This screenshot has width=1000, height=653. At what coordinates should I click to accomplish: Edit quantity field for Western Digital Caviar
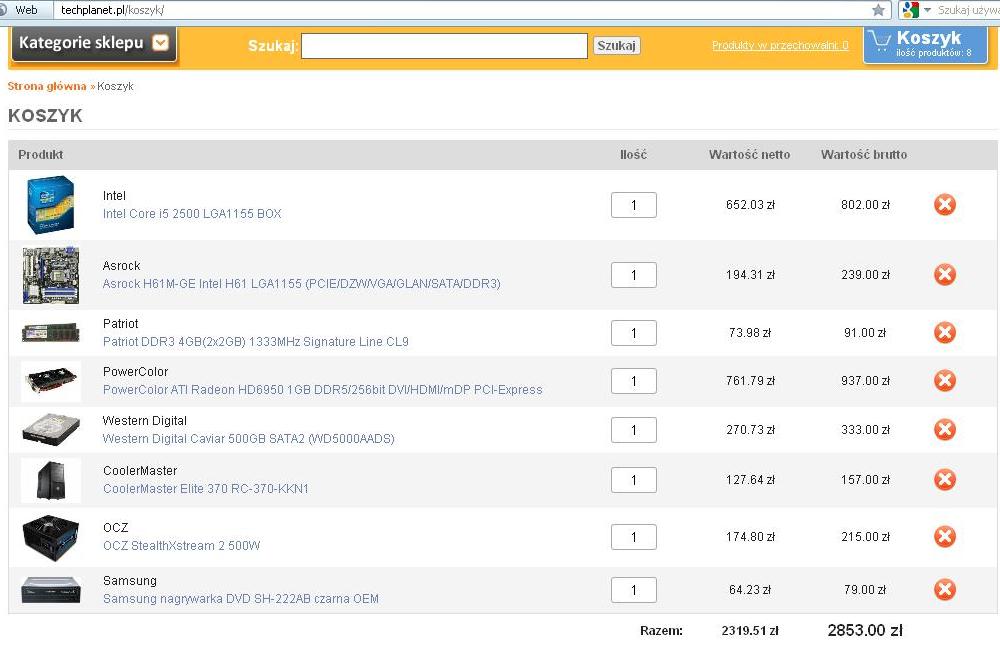[x=633, y=430]
